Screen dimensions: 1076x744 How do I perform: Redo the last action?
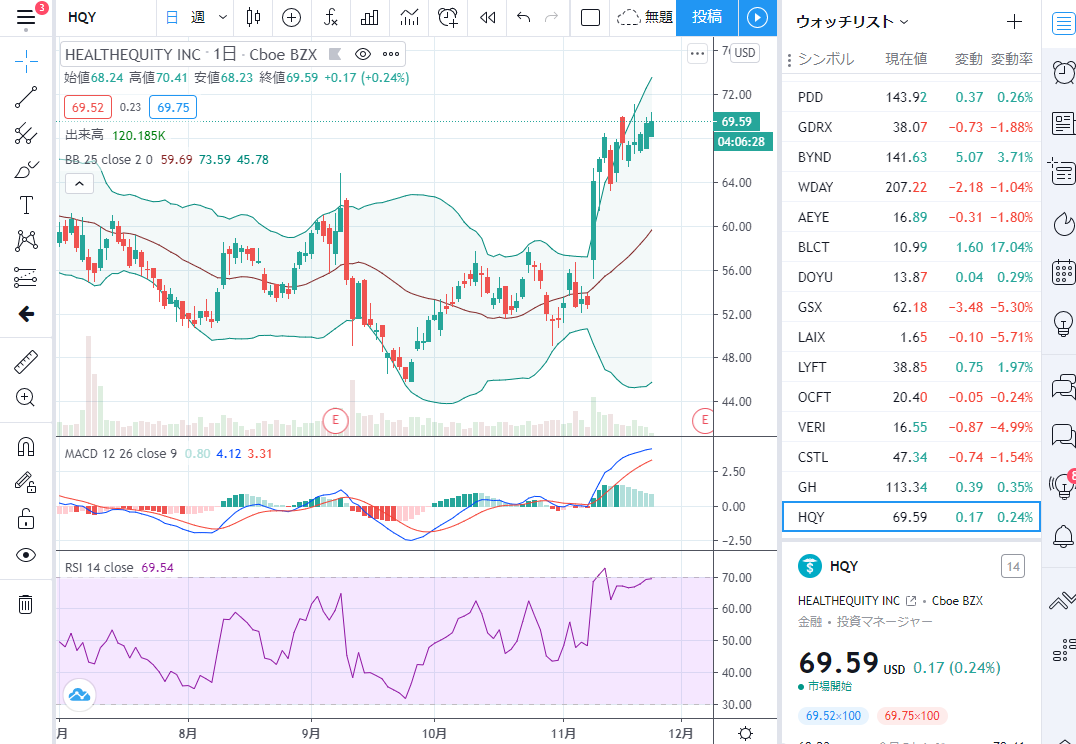pos(551,18)
